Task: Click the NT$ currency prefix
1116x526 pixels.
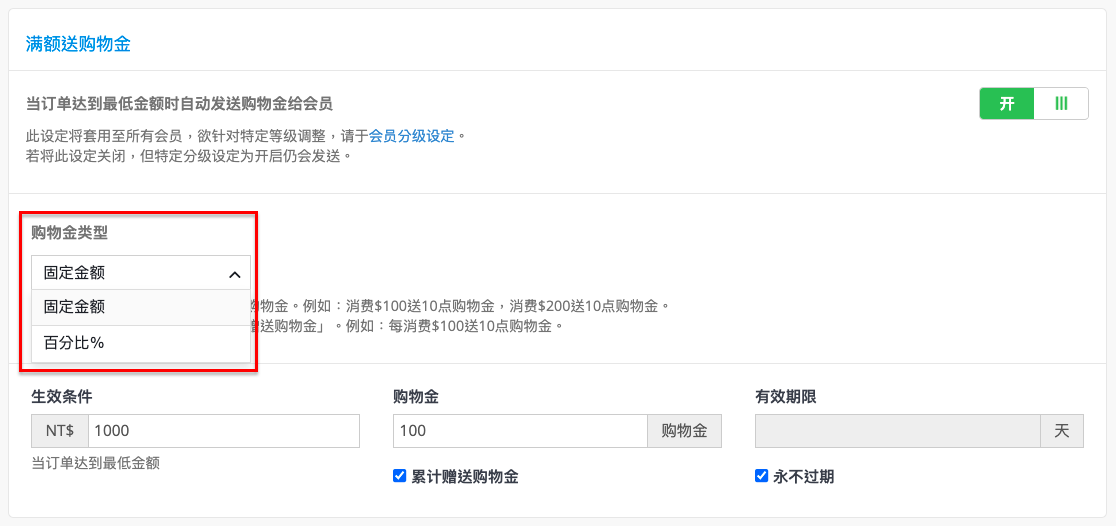Action: click(60, 431)
